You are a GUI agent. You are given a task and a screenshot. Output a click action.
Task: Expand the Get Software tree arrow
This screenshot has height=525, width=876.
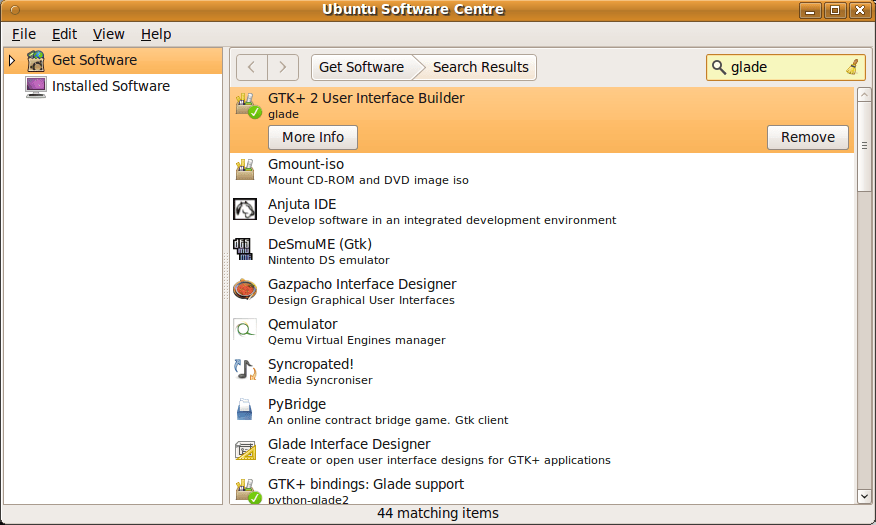[12, 60]
